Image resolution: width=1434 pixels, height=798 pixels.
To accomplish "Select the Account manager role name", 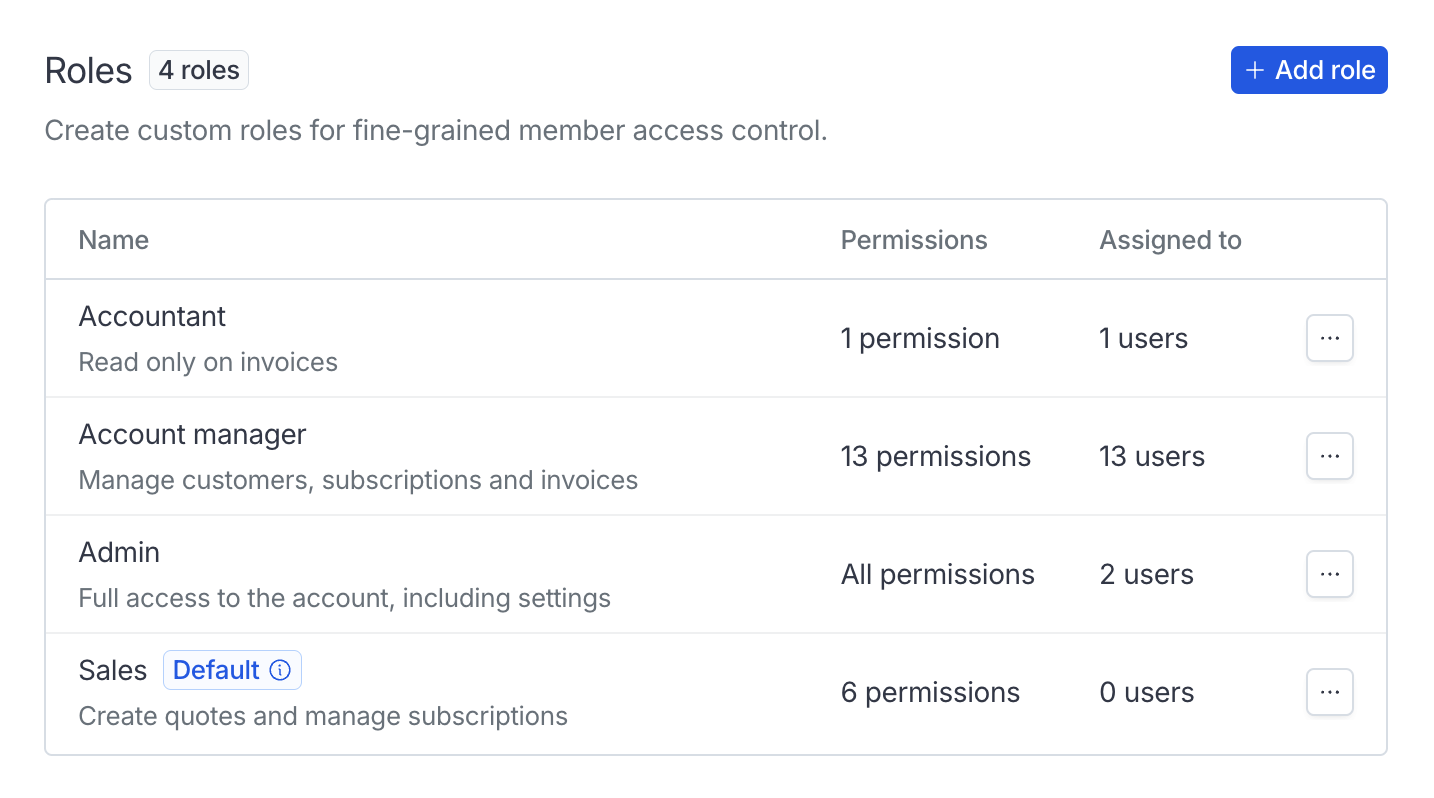I will tap(192, 434).
